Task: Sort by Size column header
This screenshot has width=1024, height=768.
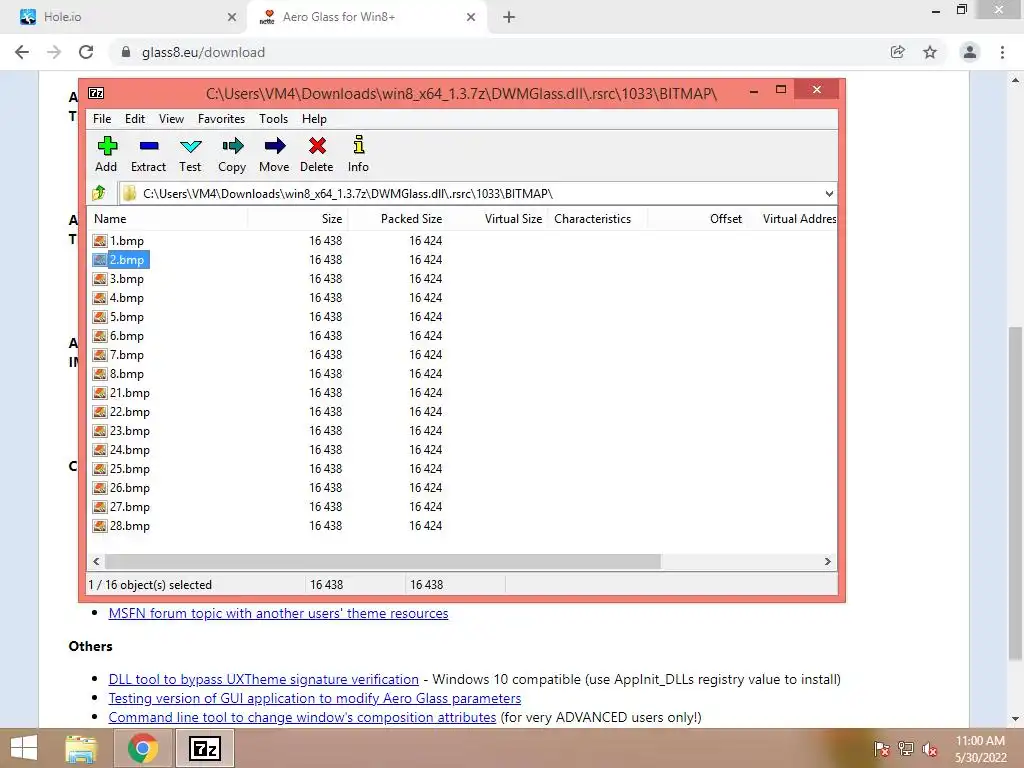Action: (298, 219)
